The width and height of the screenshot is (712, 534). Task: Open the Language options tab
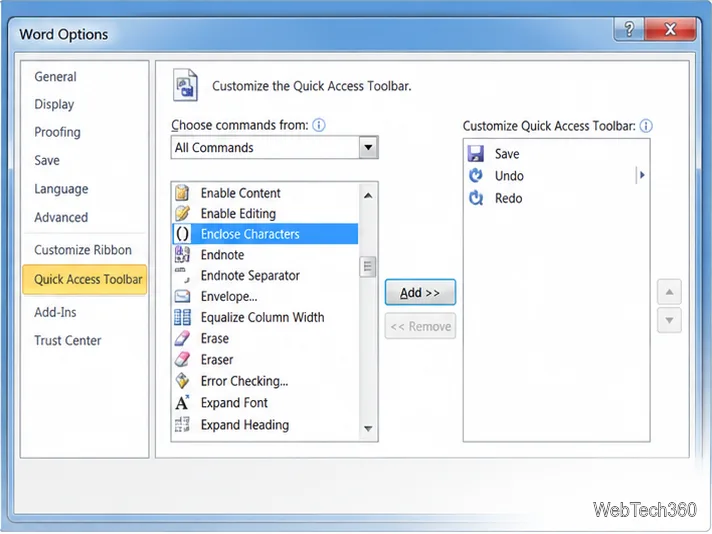tap(61, 189)
